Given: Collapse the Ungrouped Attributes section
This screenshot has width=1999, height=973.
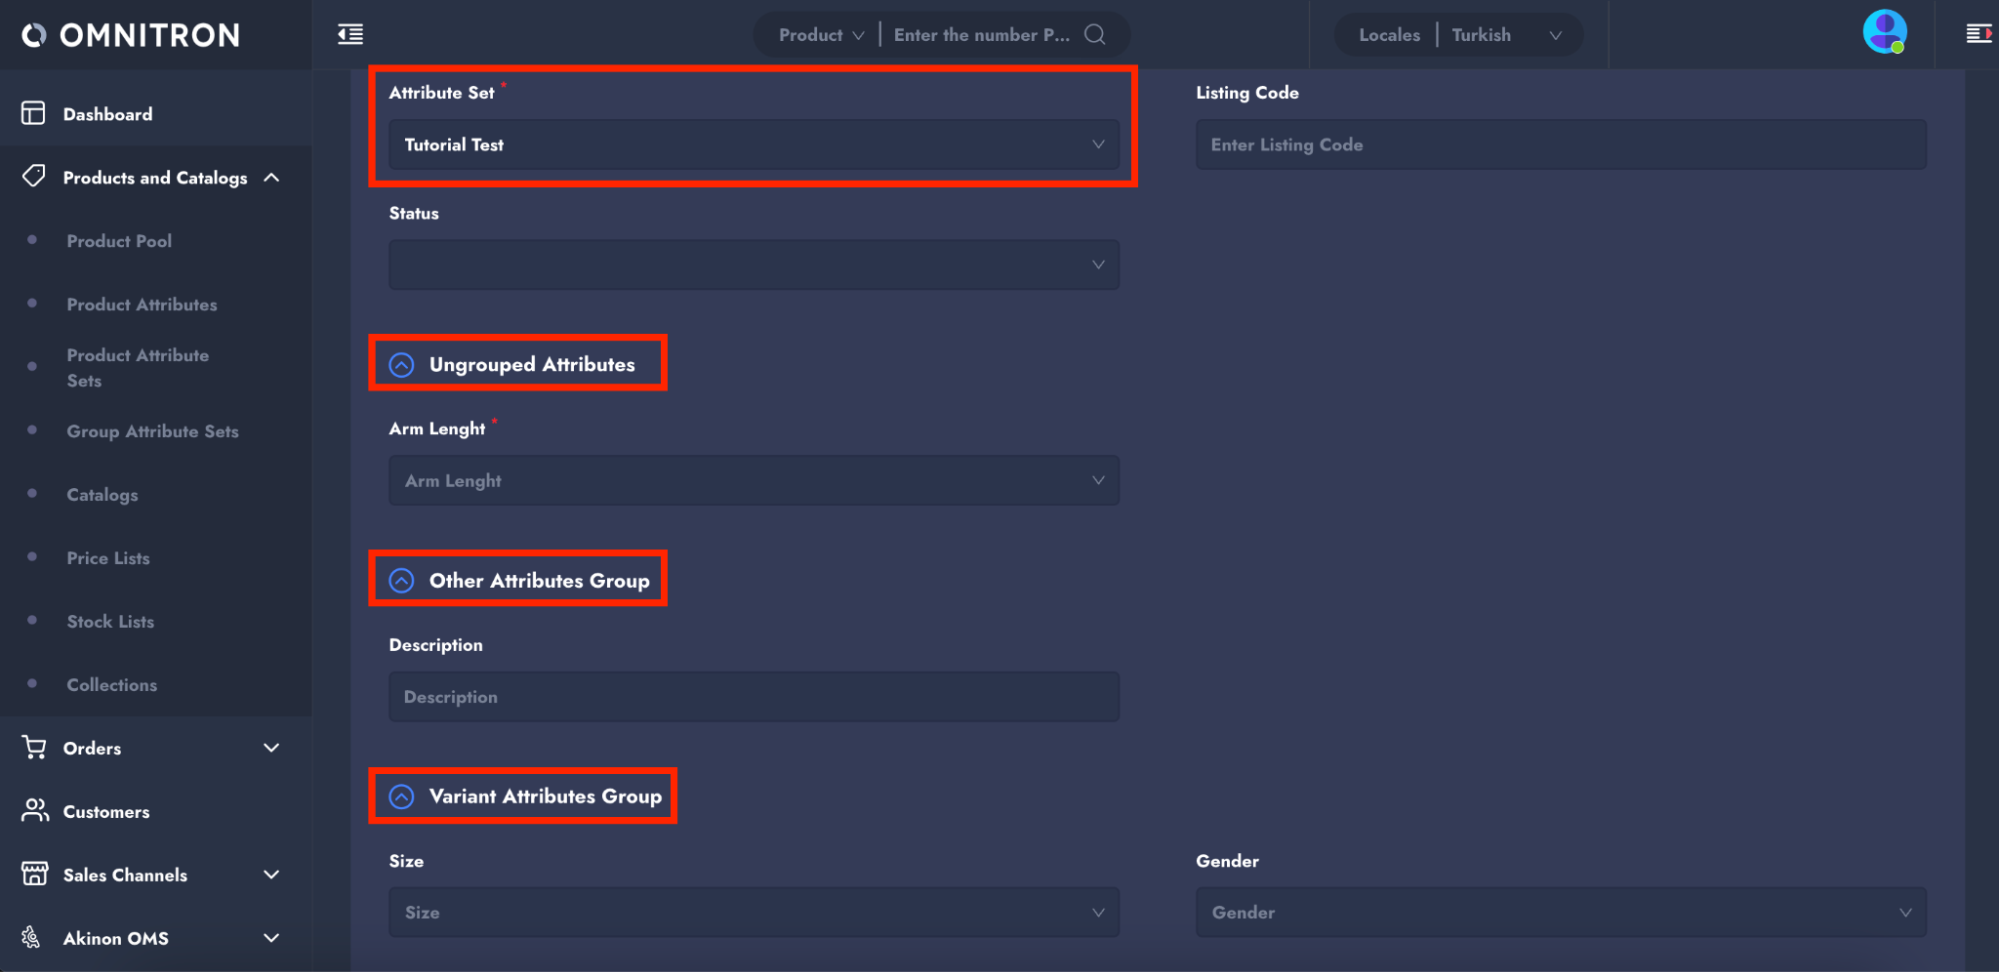Looking at the screenshot, I should pyautogui.click(x=402, y=365).
